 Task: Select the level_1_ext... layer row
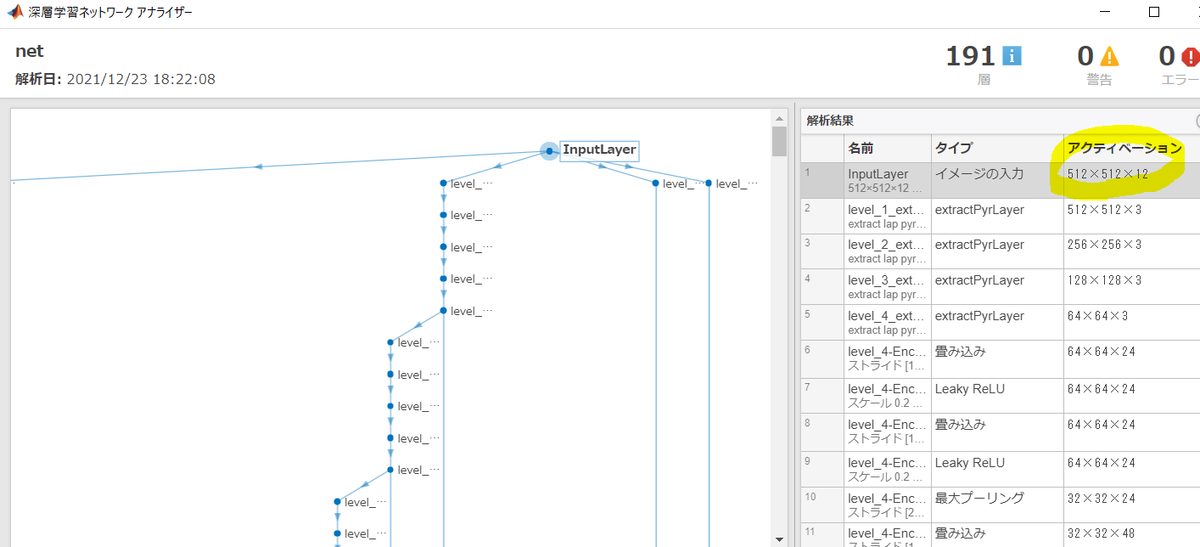[x=1000, y=216]
